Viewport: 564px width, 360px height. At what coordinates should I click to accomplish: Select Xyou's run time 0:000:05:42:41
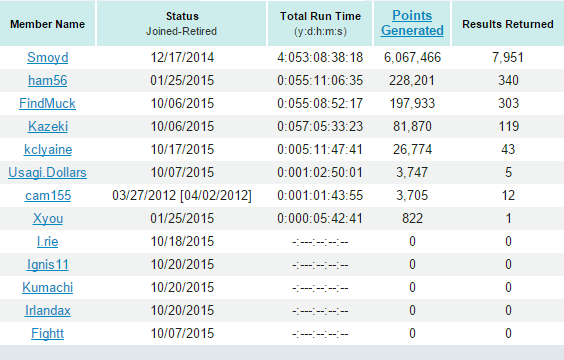click(x=320, y=219)
